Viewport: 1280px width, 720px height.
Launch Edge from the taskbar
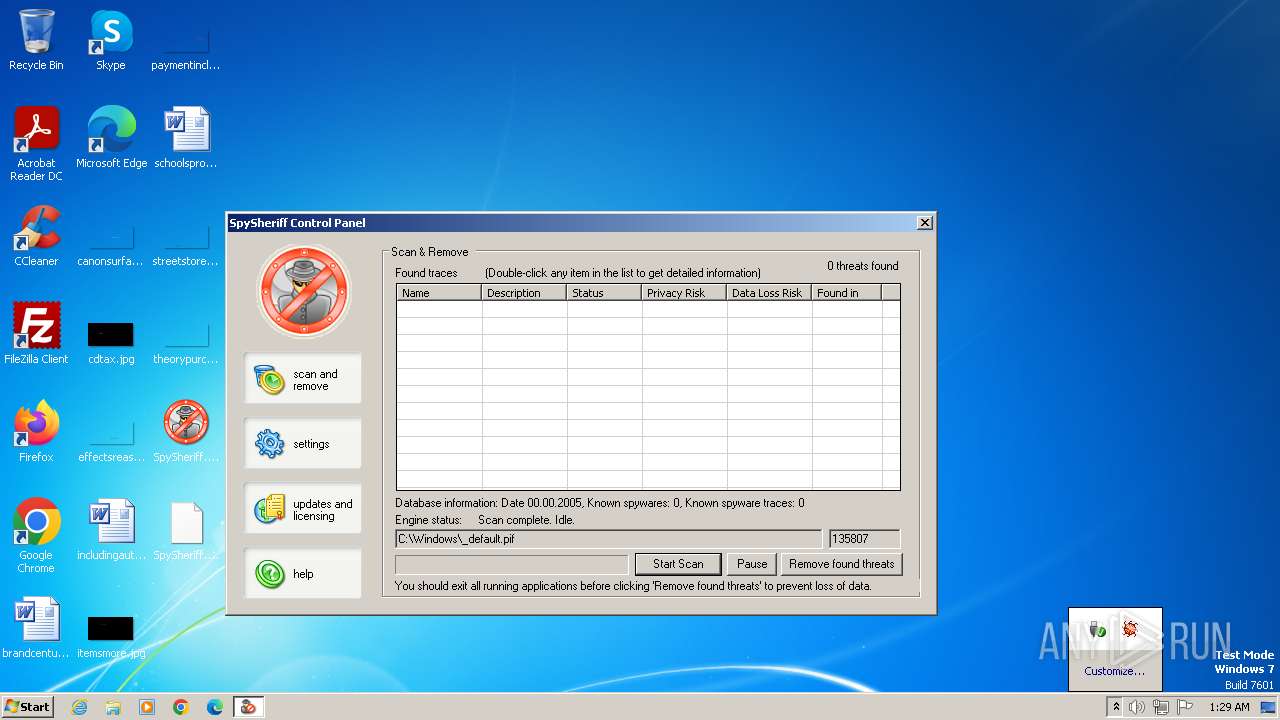pyautogui.click(x=215, y=707)
